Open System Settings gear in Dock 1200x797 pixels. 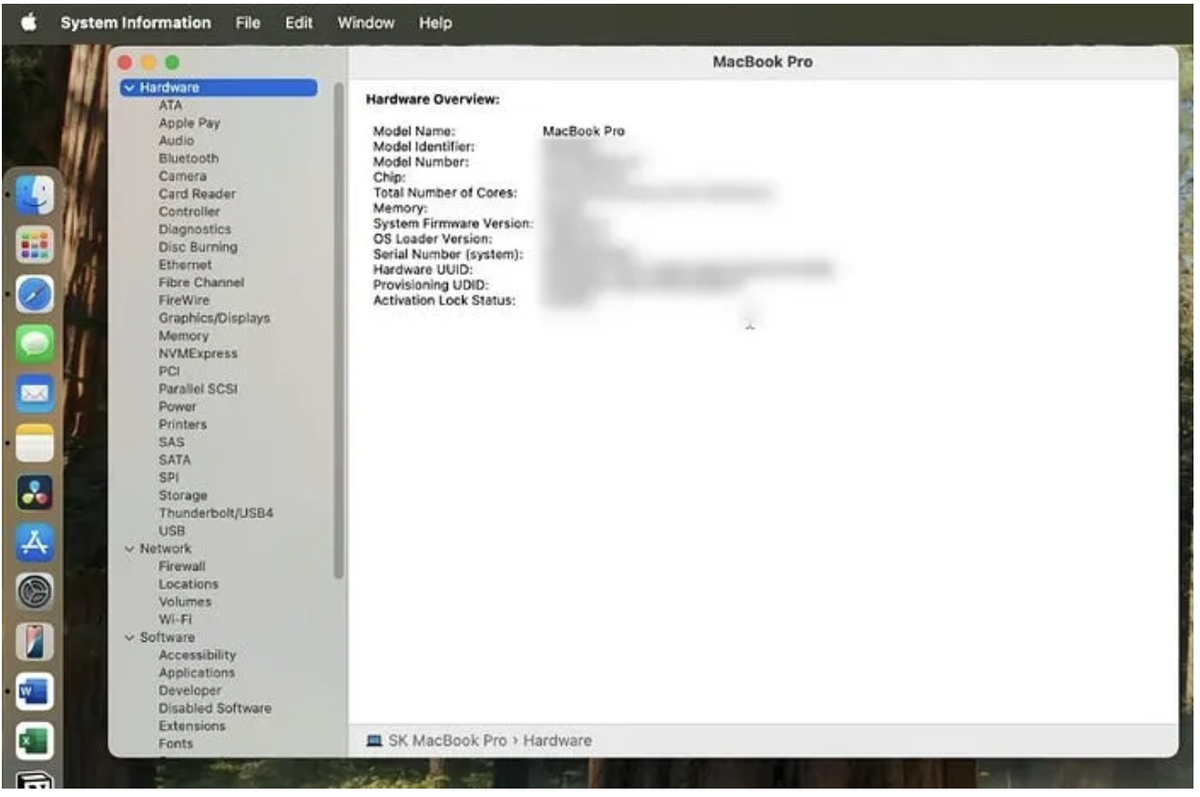[x=35, y=592]
